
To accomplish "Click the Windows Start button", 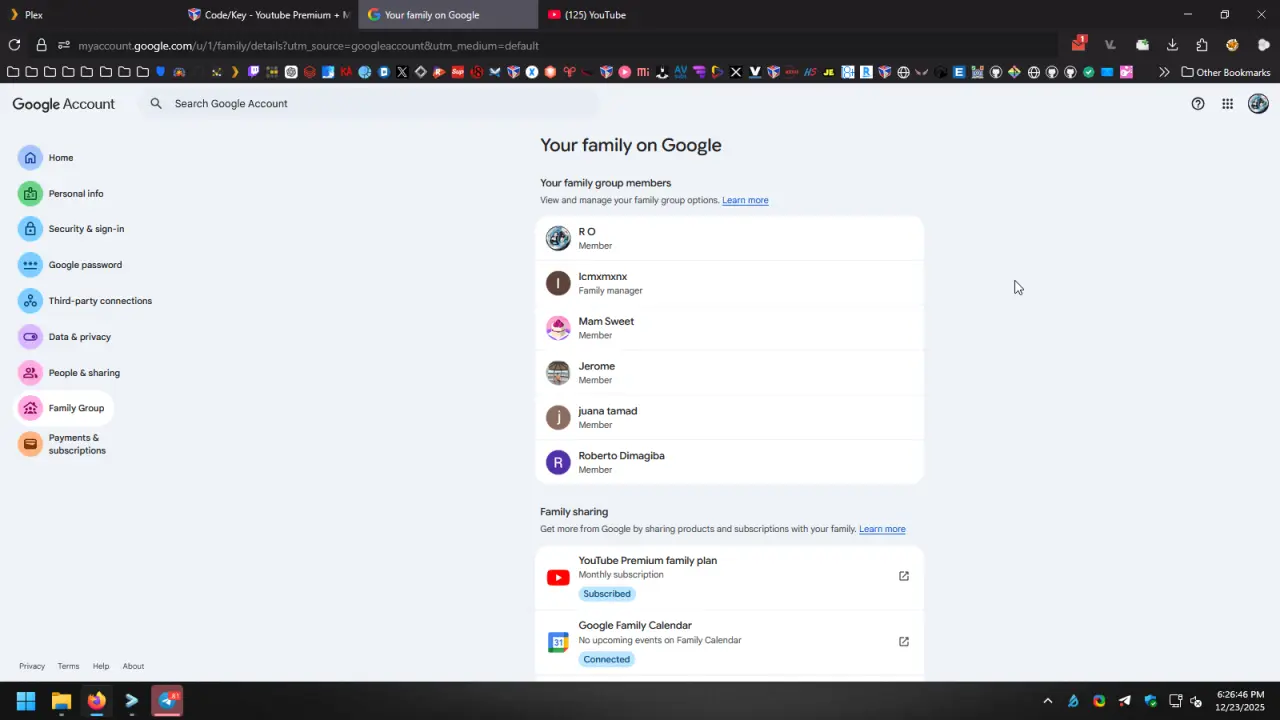I will coord(26,701).
